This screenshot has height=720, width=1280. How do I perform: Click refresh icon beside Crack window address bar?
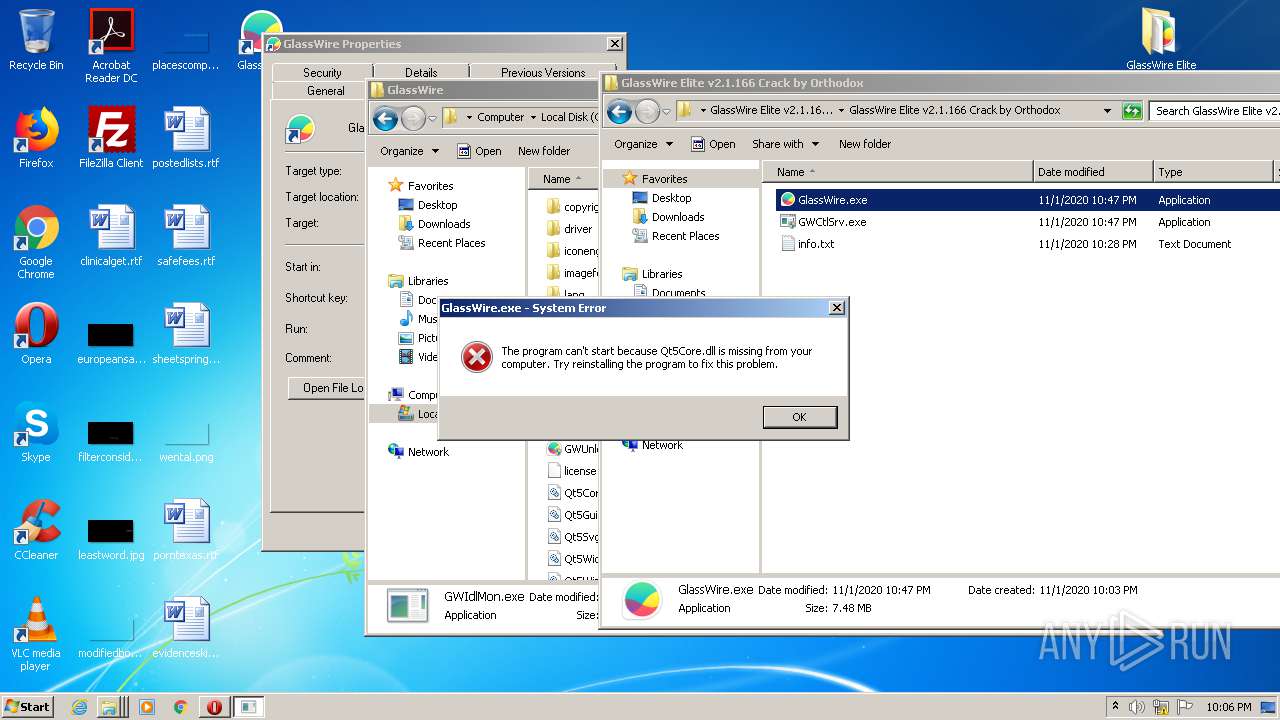[1132, 111]
